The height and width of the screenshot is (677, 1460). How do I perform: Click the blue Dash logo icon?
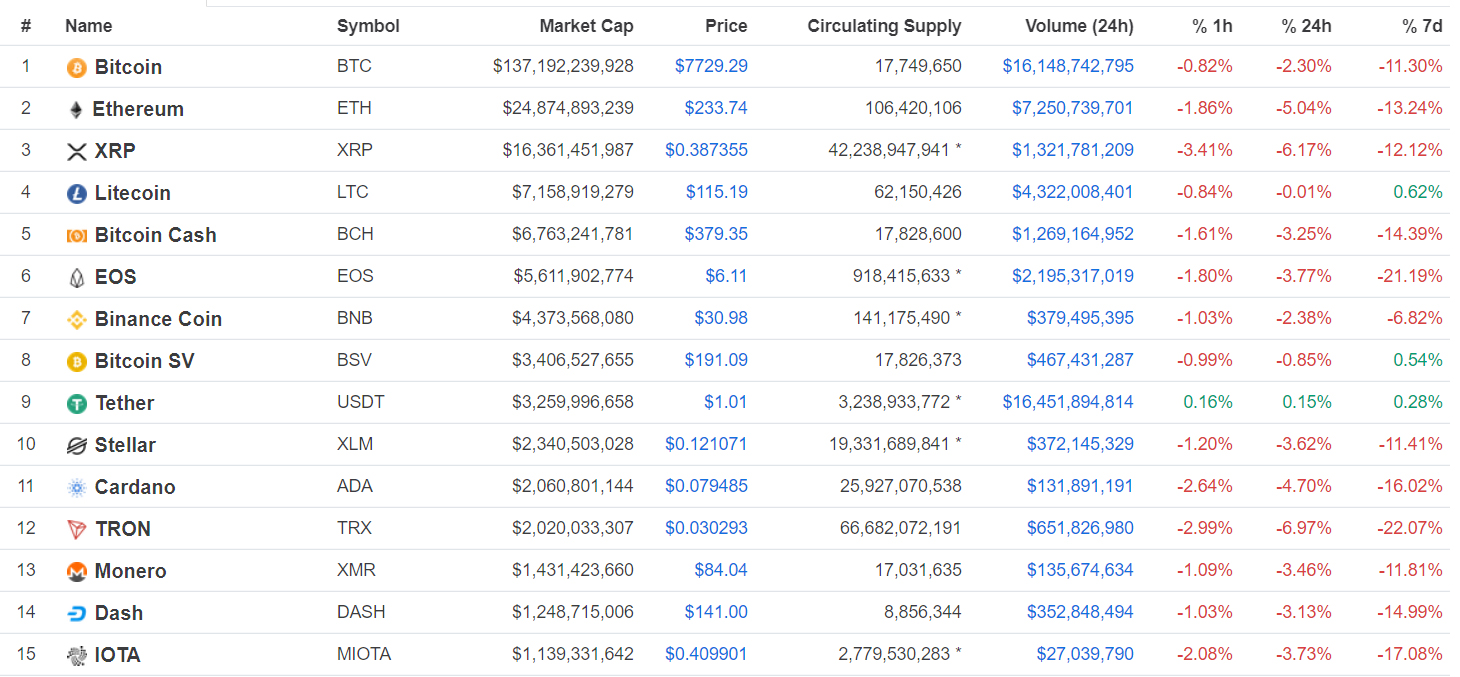click(76, 614)
